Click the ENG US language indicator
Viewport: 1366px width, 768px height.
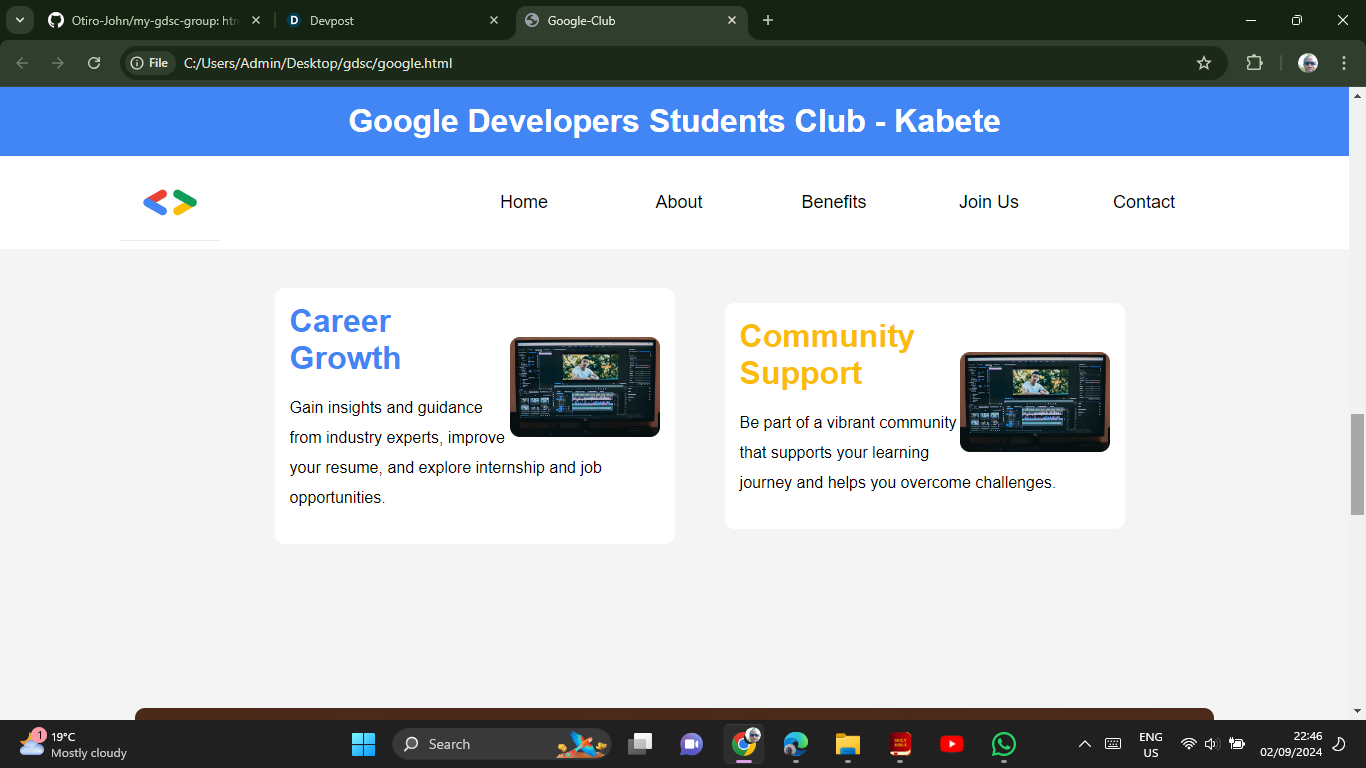click(1151, 744)
